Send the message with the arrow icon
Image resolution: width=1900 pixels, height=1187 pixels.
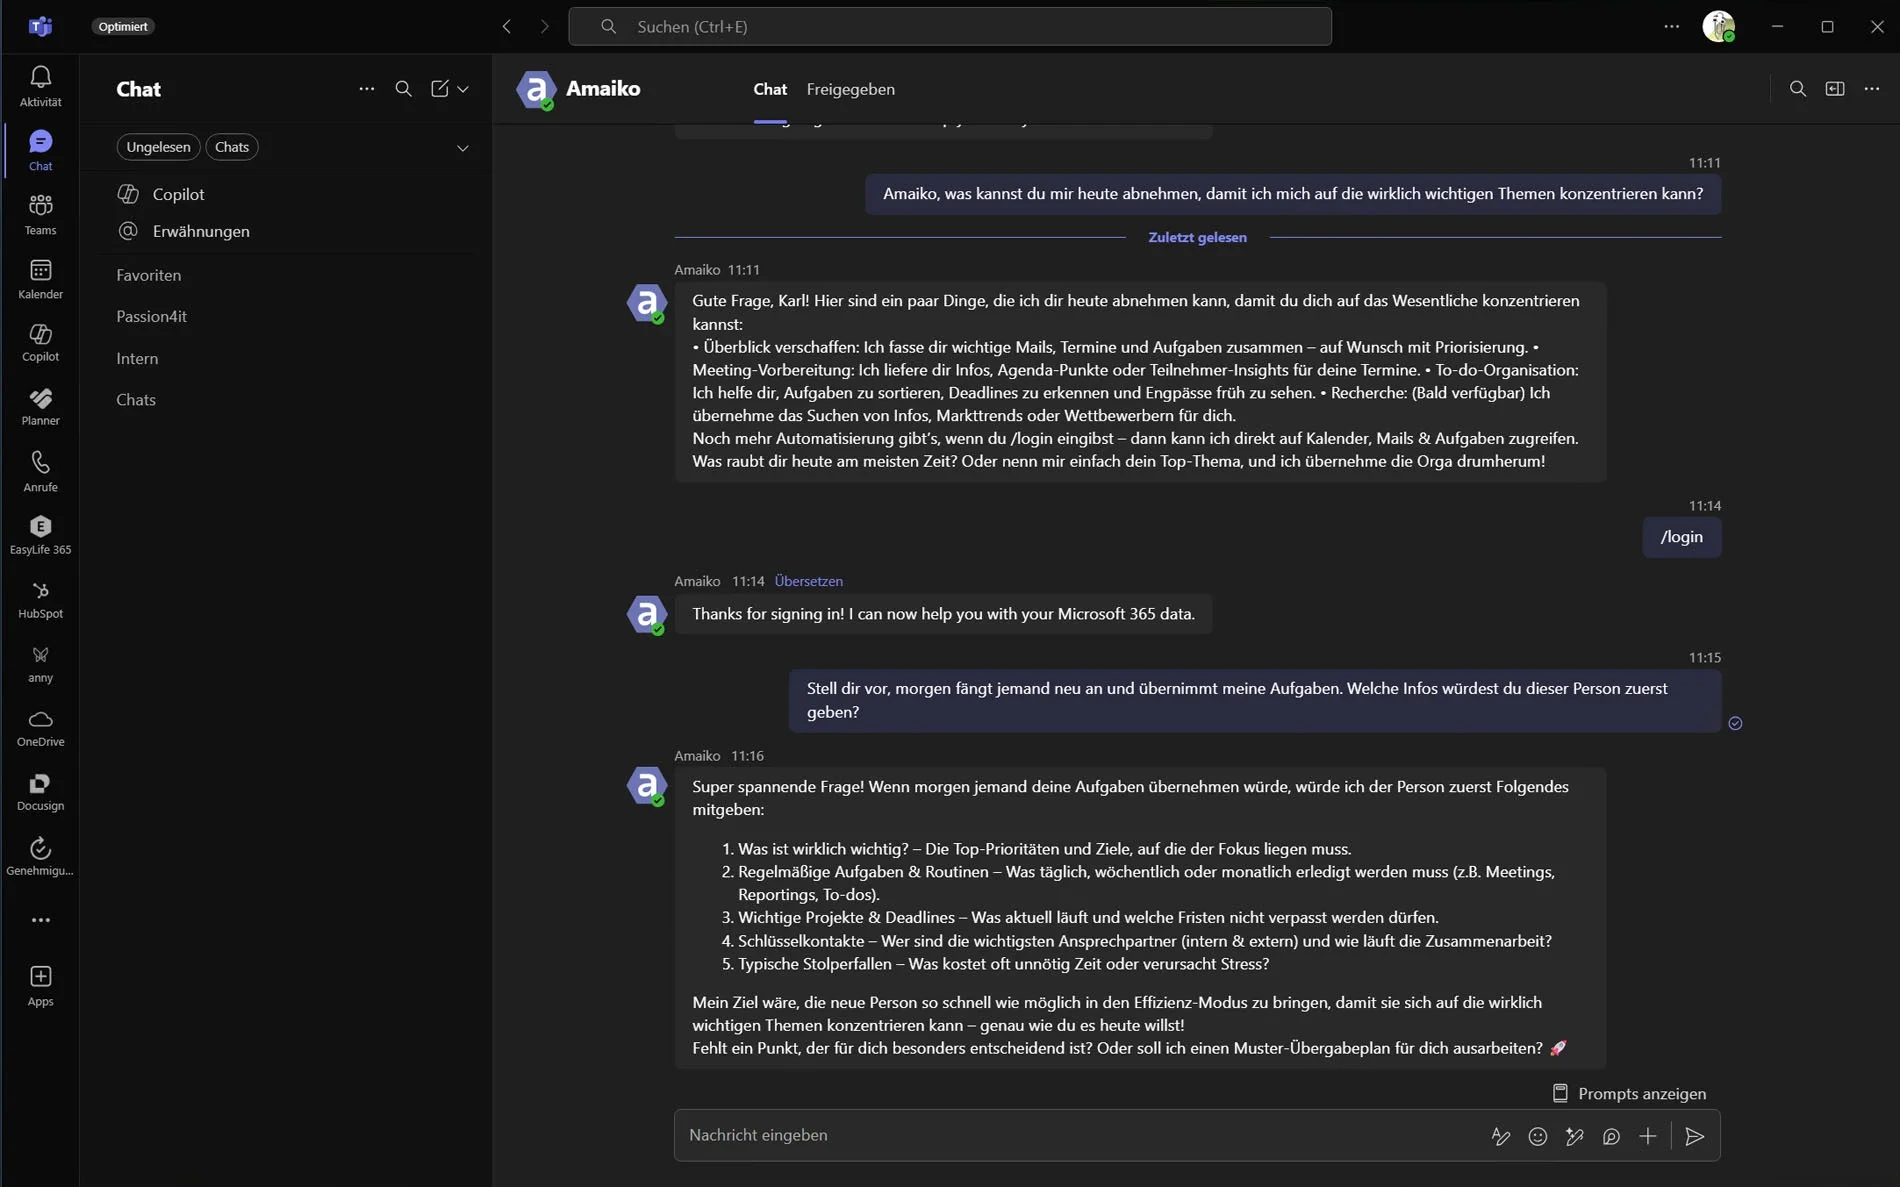click(1693, 1136)
